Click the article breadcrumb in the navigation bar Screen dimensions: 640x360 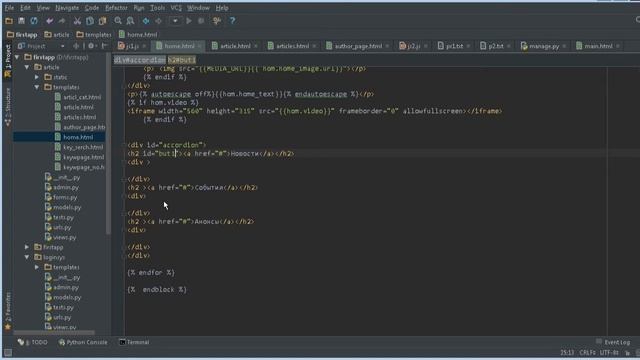pos(57,35)
